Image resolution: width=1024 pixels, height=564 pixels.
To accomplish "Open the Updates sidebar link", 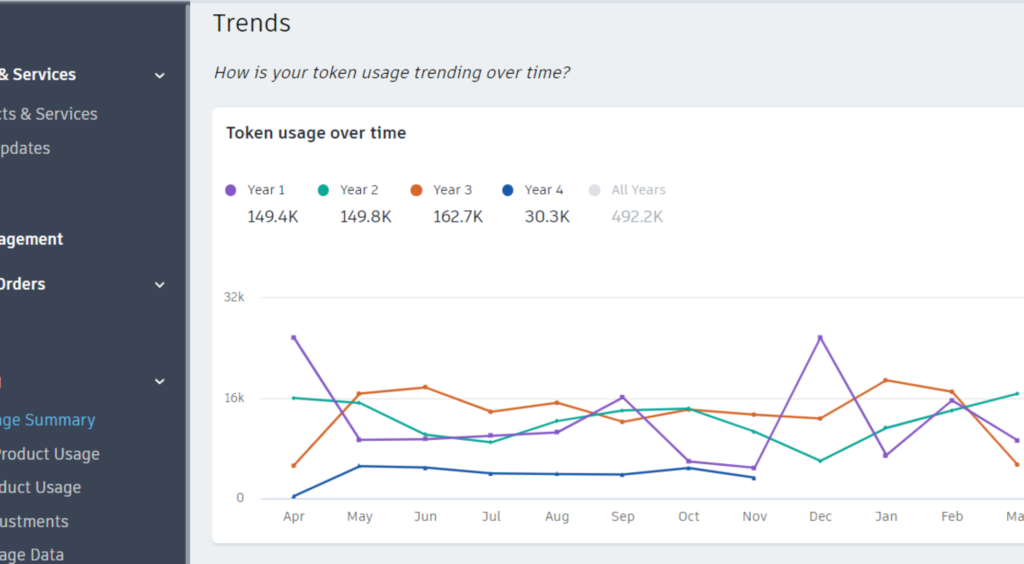I will 26,148.
